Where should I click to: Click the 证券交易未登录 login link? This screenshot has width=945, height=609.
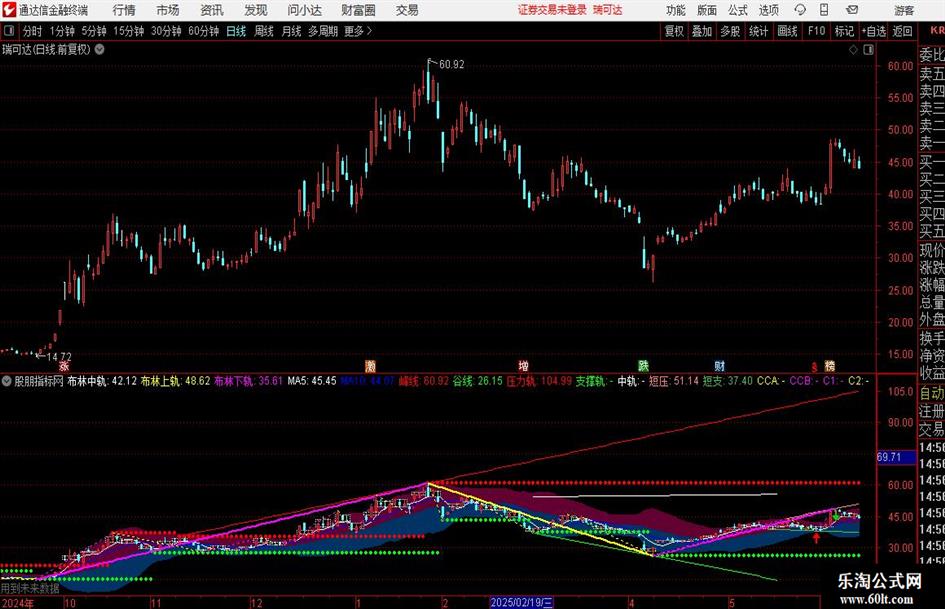(552, 10)
